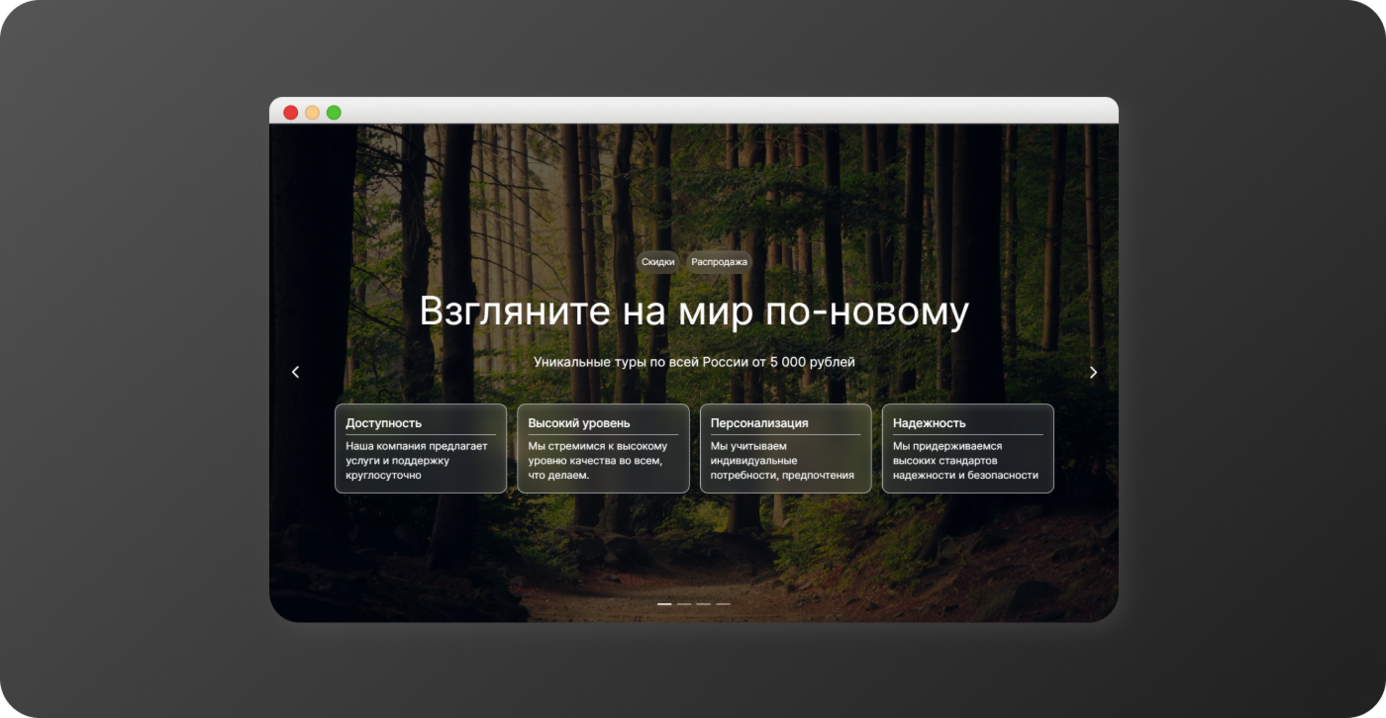
Task: Open the Персонализация card
Action: click(x=786, y=448)
